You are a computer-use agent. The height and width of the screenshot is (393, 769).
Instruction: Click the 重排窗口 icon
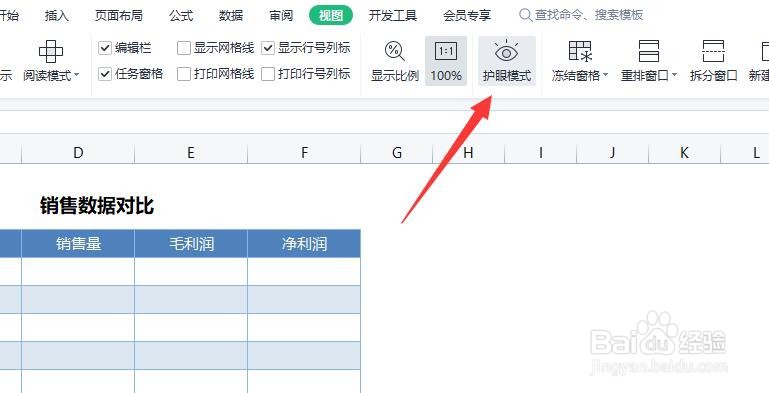[649, 51]
